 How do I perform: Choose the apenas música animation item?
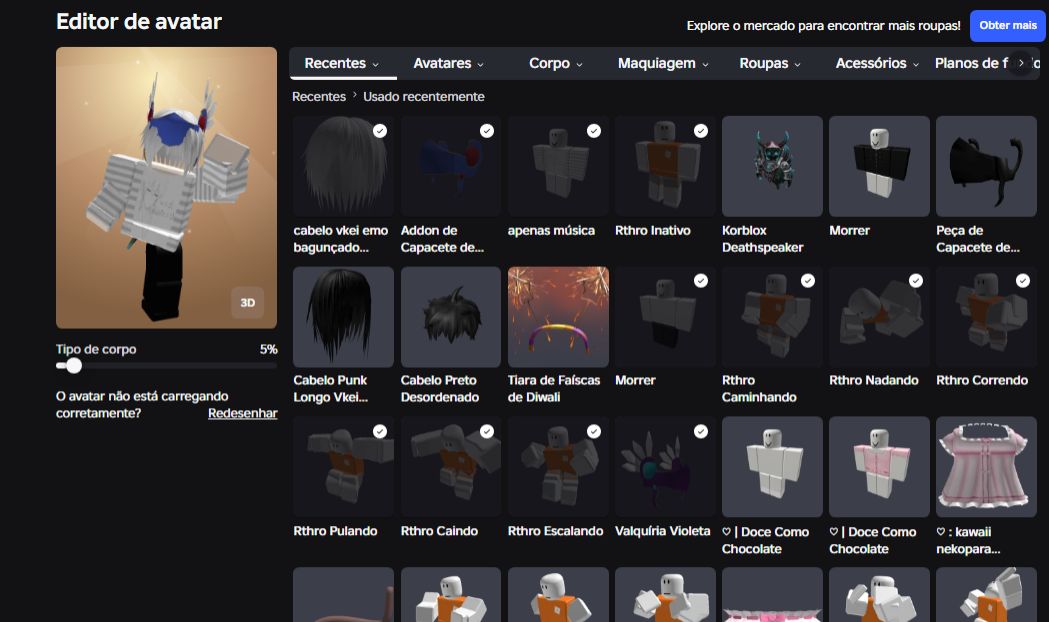[x=558, y=166]
